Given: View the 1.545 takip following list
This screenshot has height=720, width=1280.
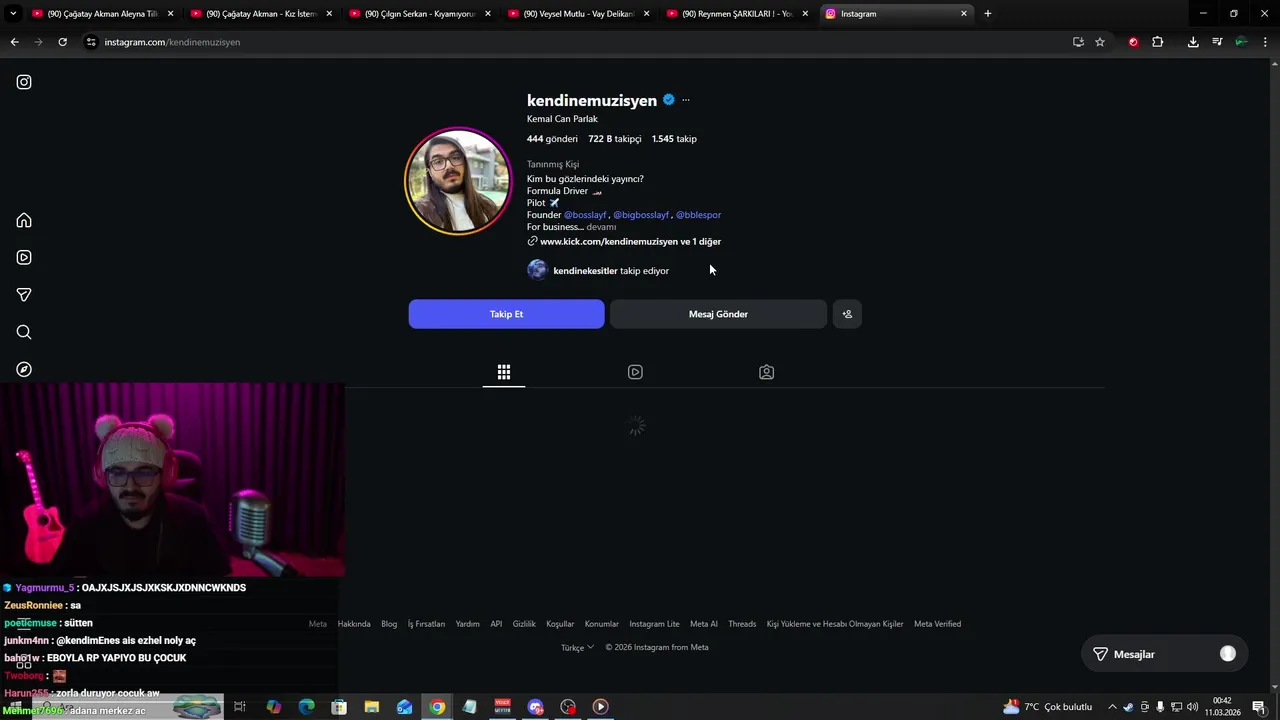Looking at the screenshot, I should coord(674,139).
